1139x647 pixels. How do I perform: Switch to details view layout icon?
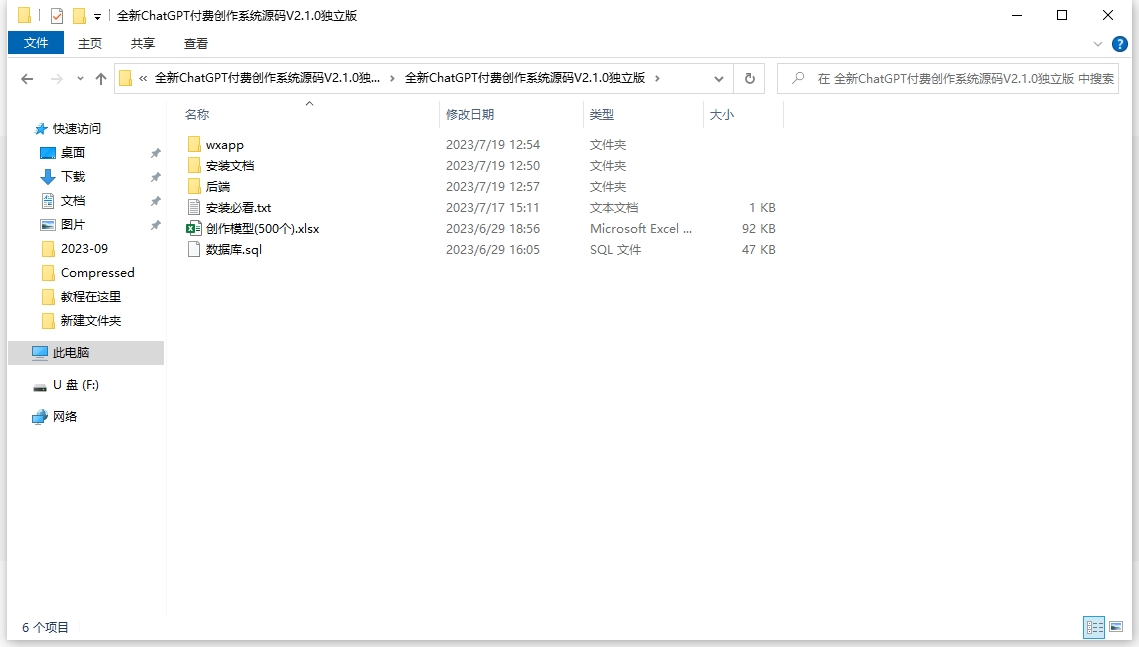click(x=1094, y=627)
